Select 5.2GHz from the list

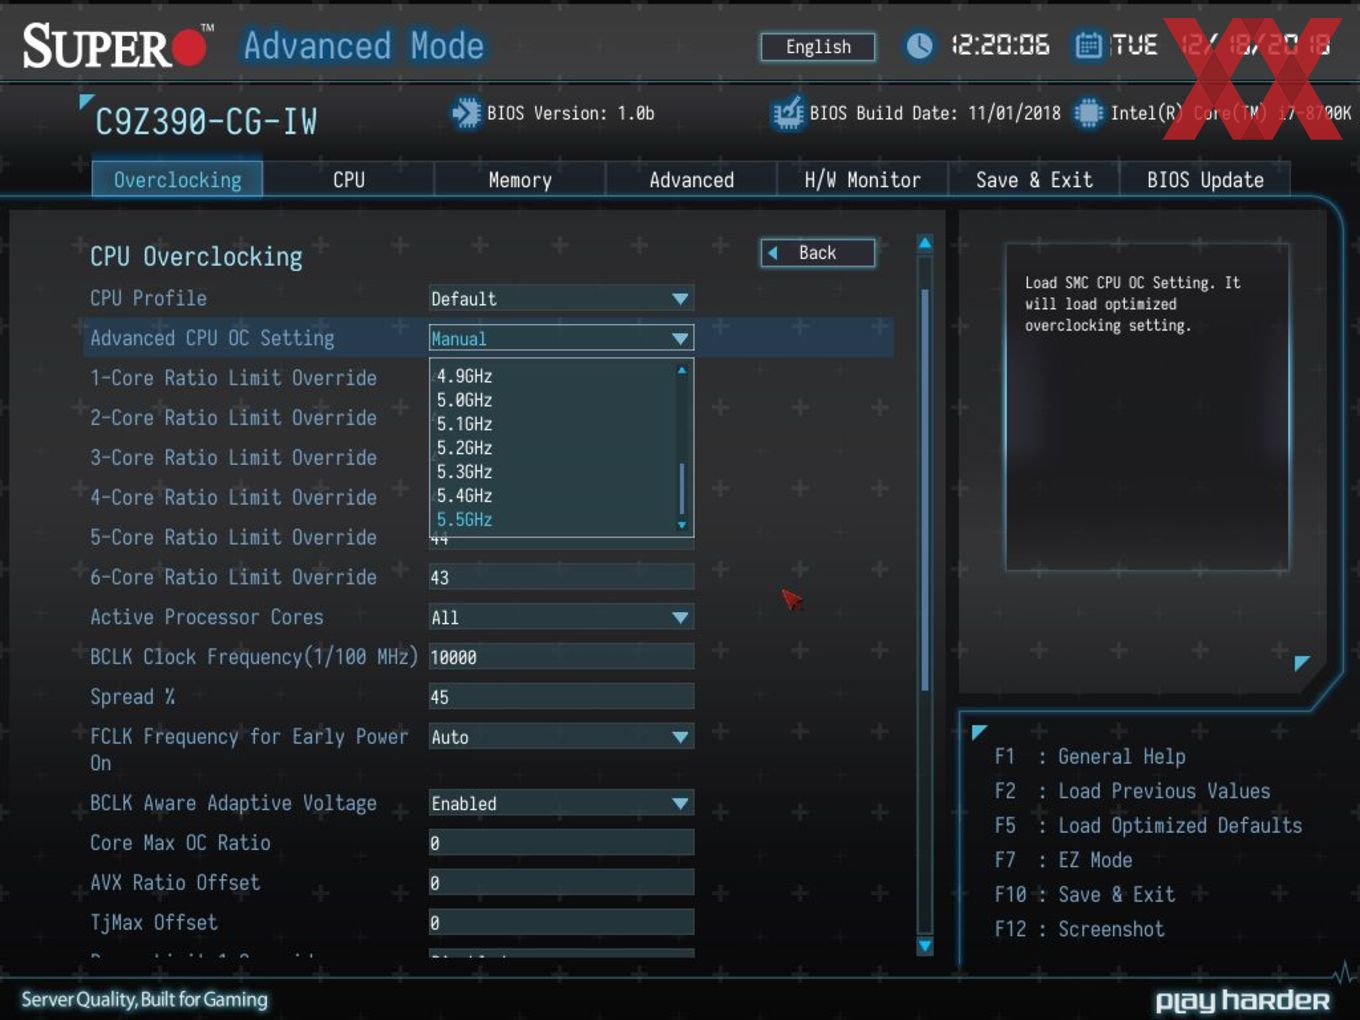(465, 448)
